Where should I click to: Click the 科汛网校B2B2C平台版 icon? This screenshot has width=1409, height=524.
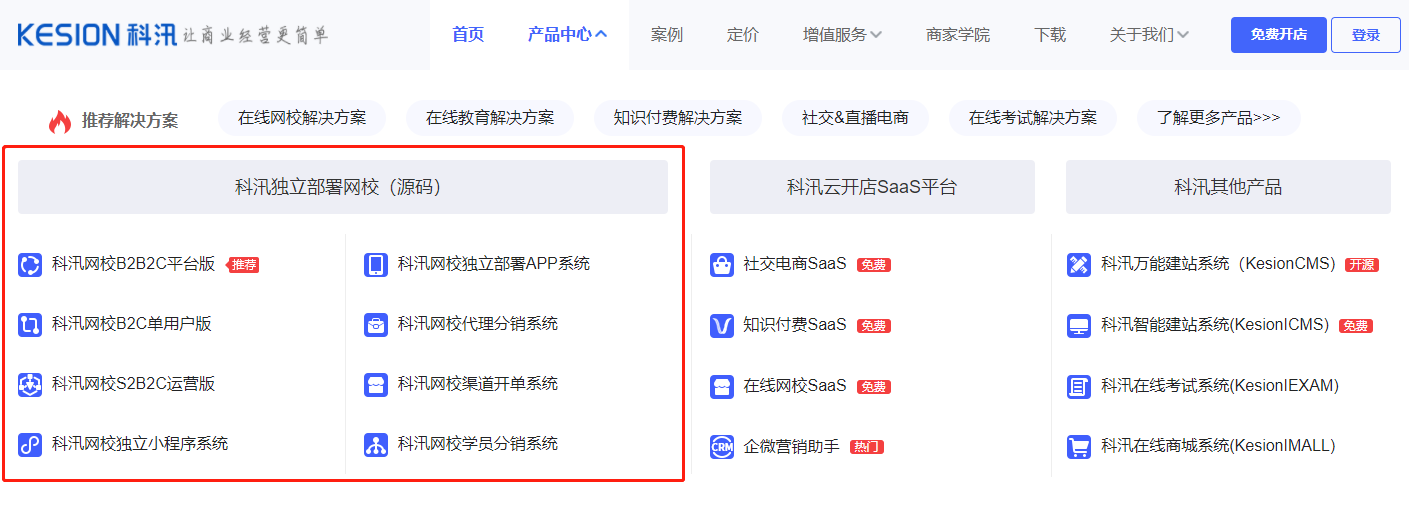(30, 265)
